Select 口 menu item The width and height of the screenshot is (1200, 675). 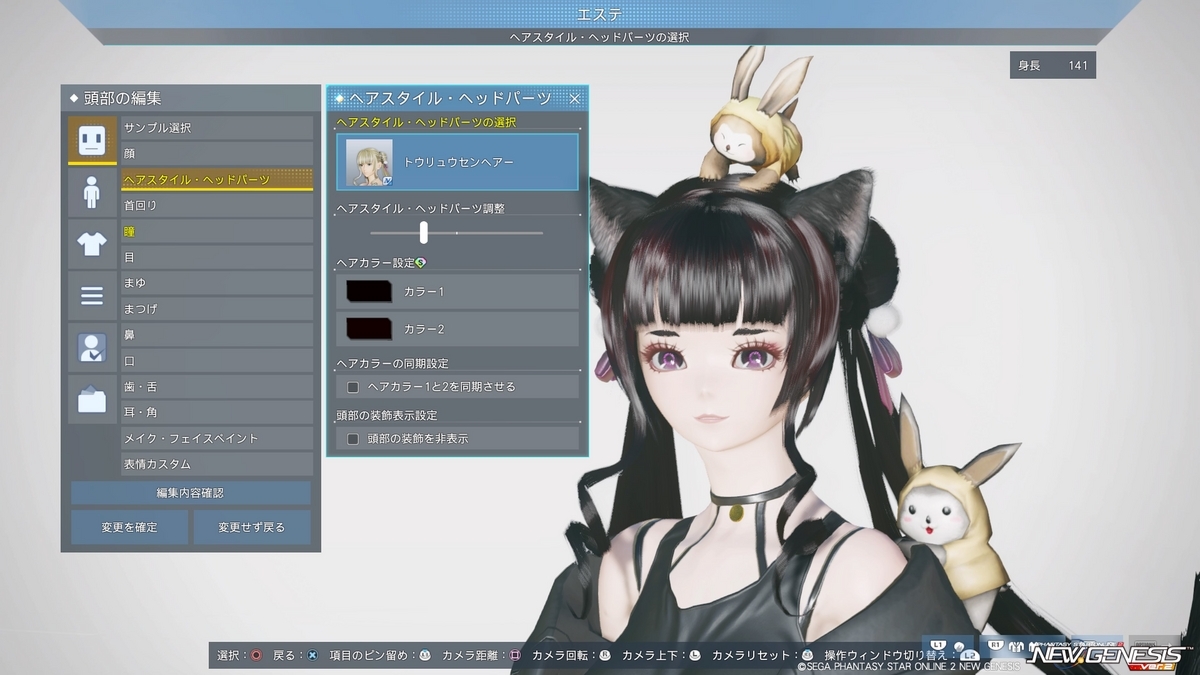(x=217, y=361)
